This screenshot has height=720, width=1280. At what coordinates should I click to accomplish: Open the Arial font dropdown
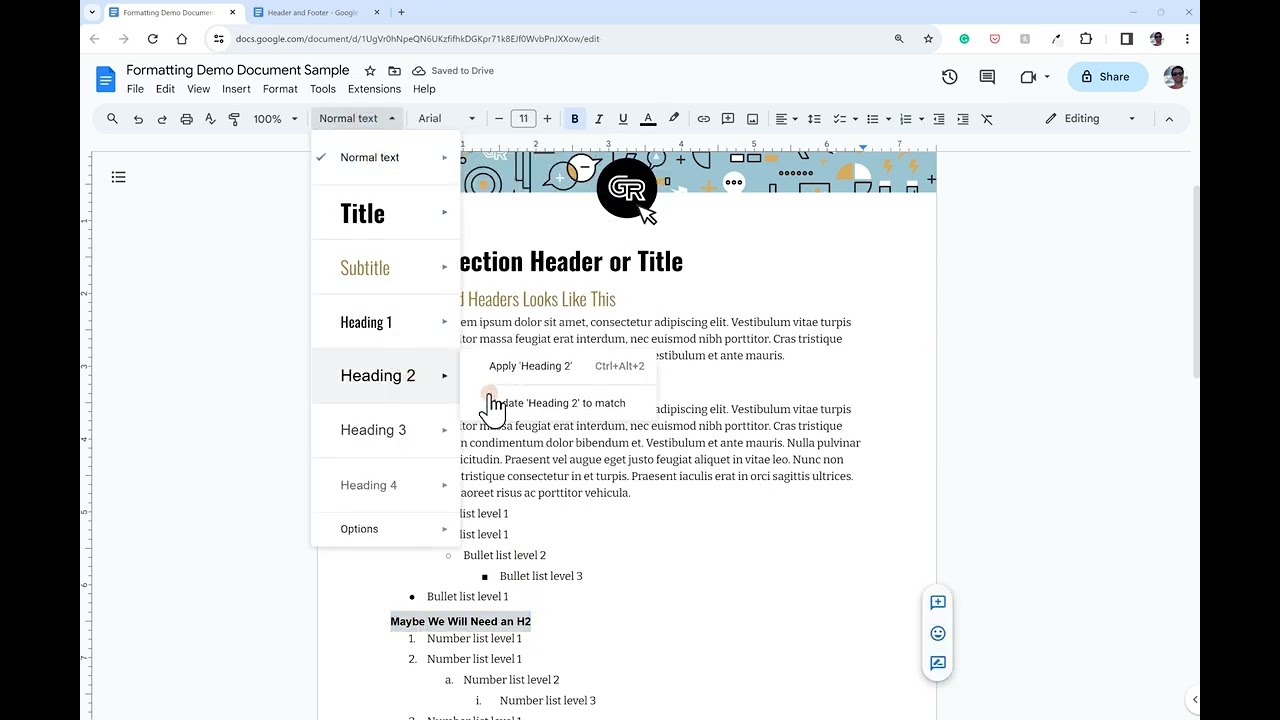click(446, 119)
